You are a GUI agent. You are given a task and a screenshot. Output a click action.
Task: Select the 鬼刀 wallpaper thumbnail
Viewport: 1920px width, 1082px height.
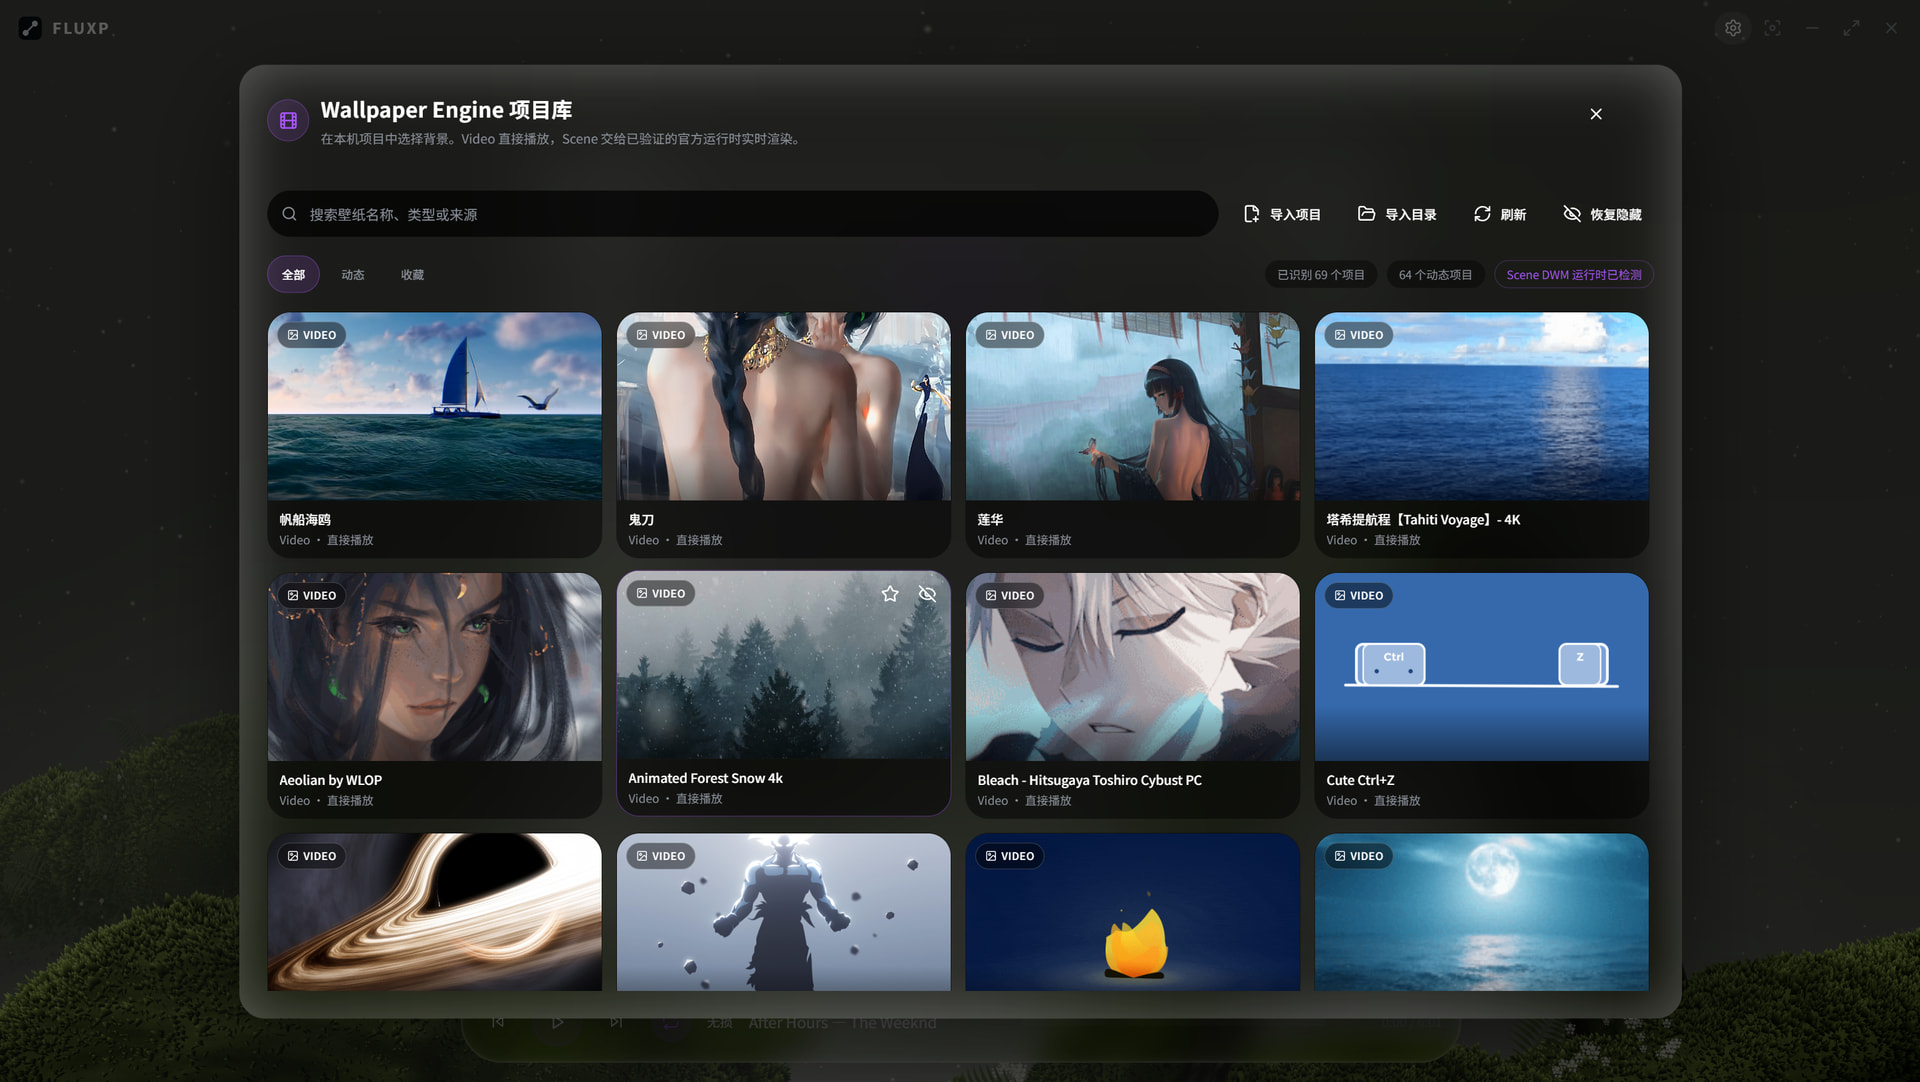pos(784,406)
